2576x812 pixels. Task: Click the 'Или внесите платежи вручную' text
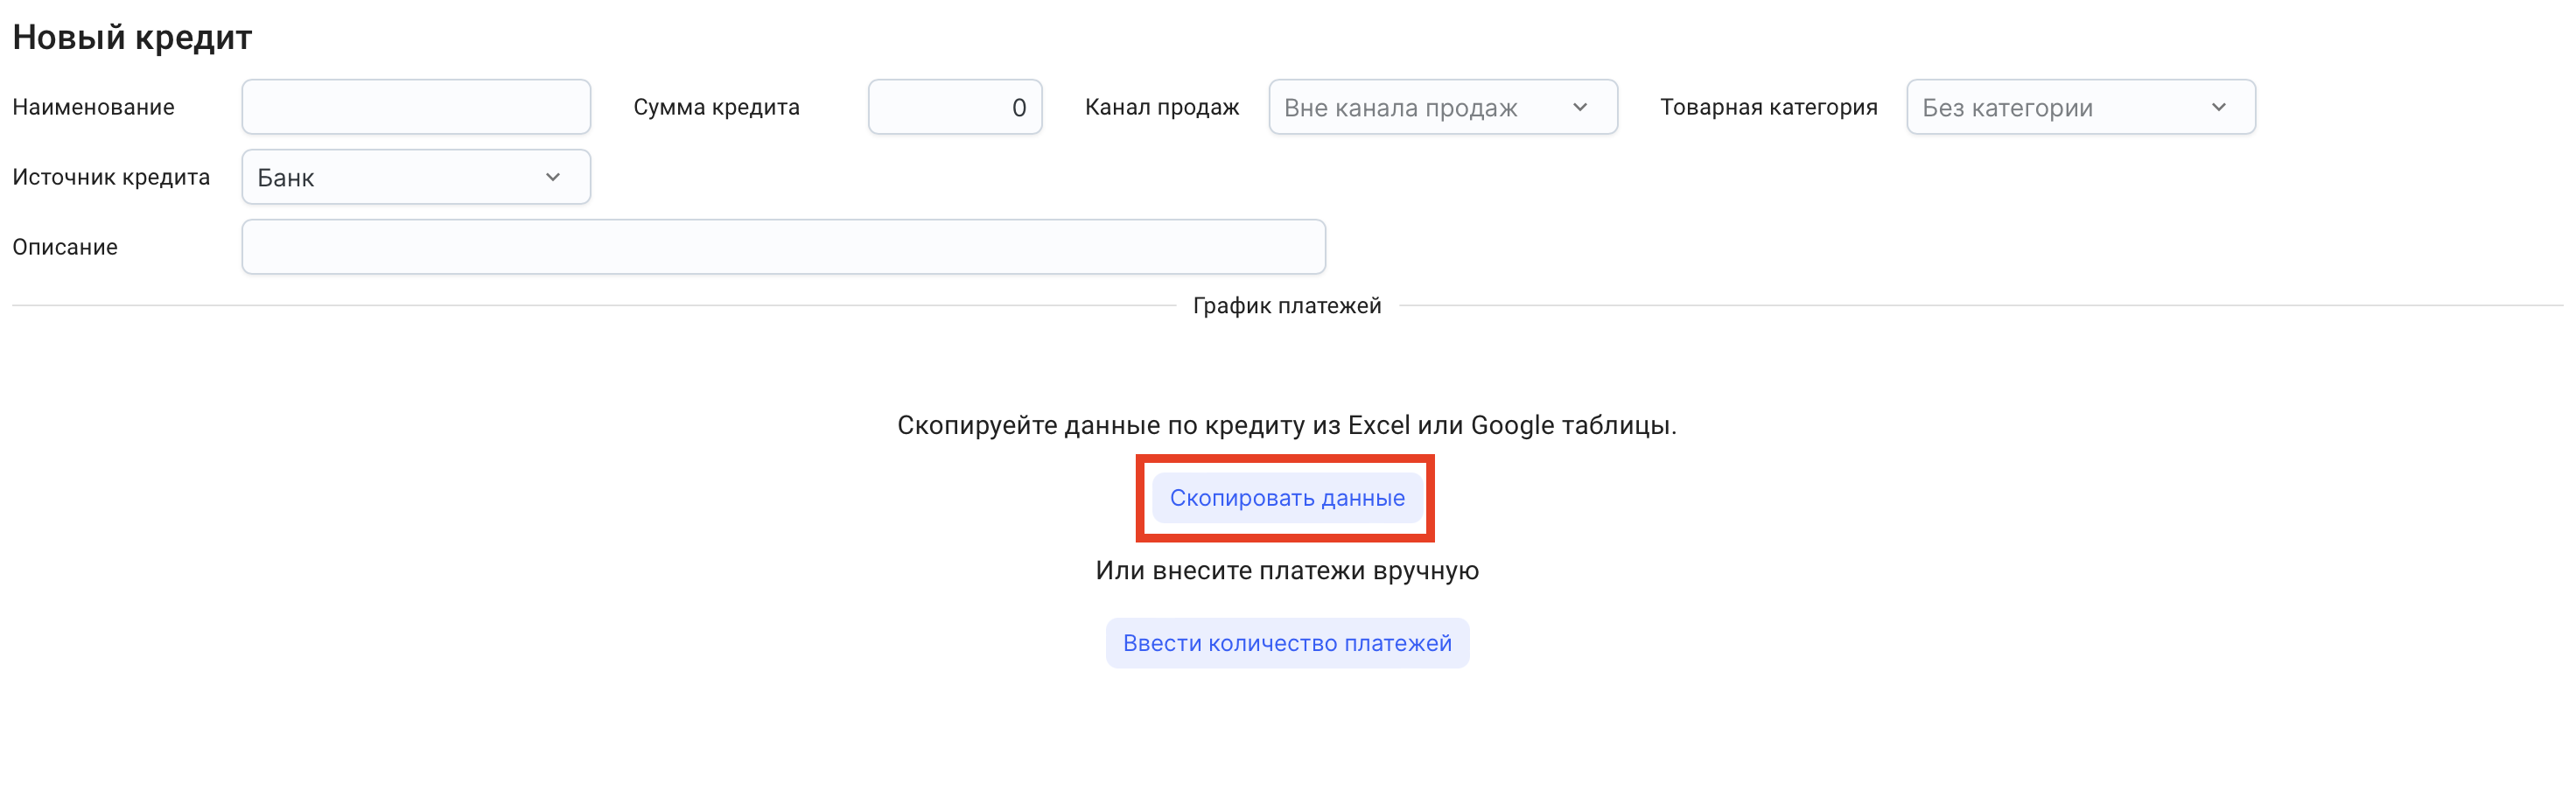coord(1286,570)
